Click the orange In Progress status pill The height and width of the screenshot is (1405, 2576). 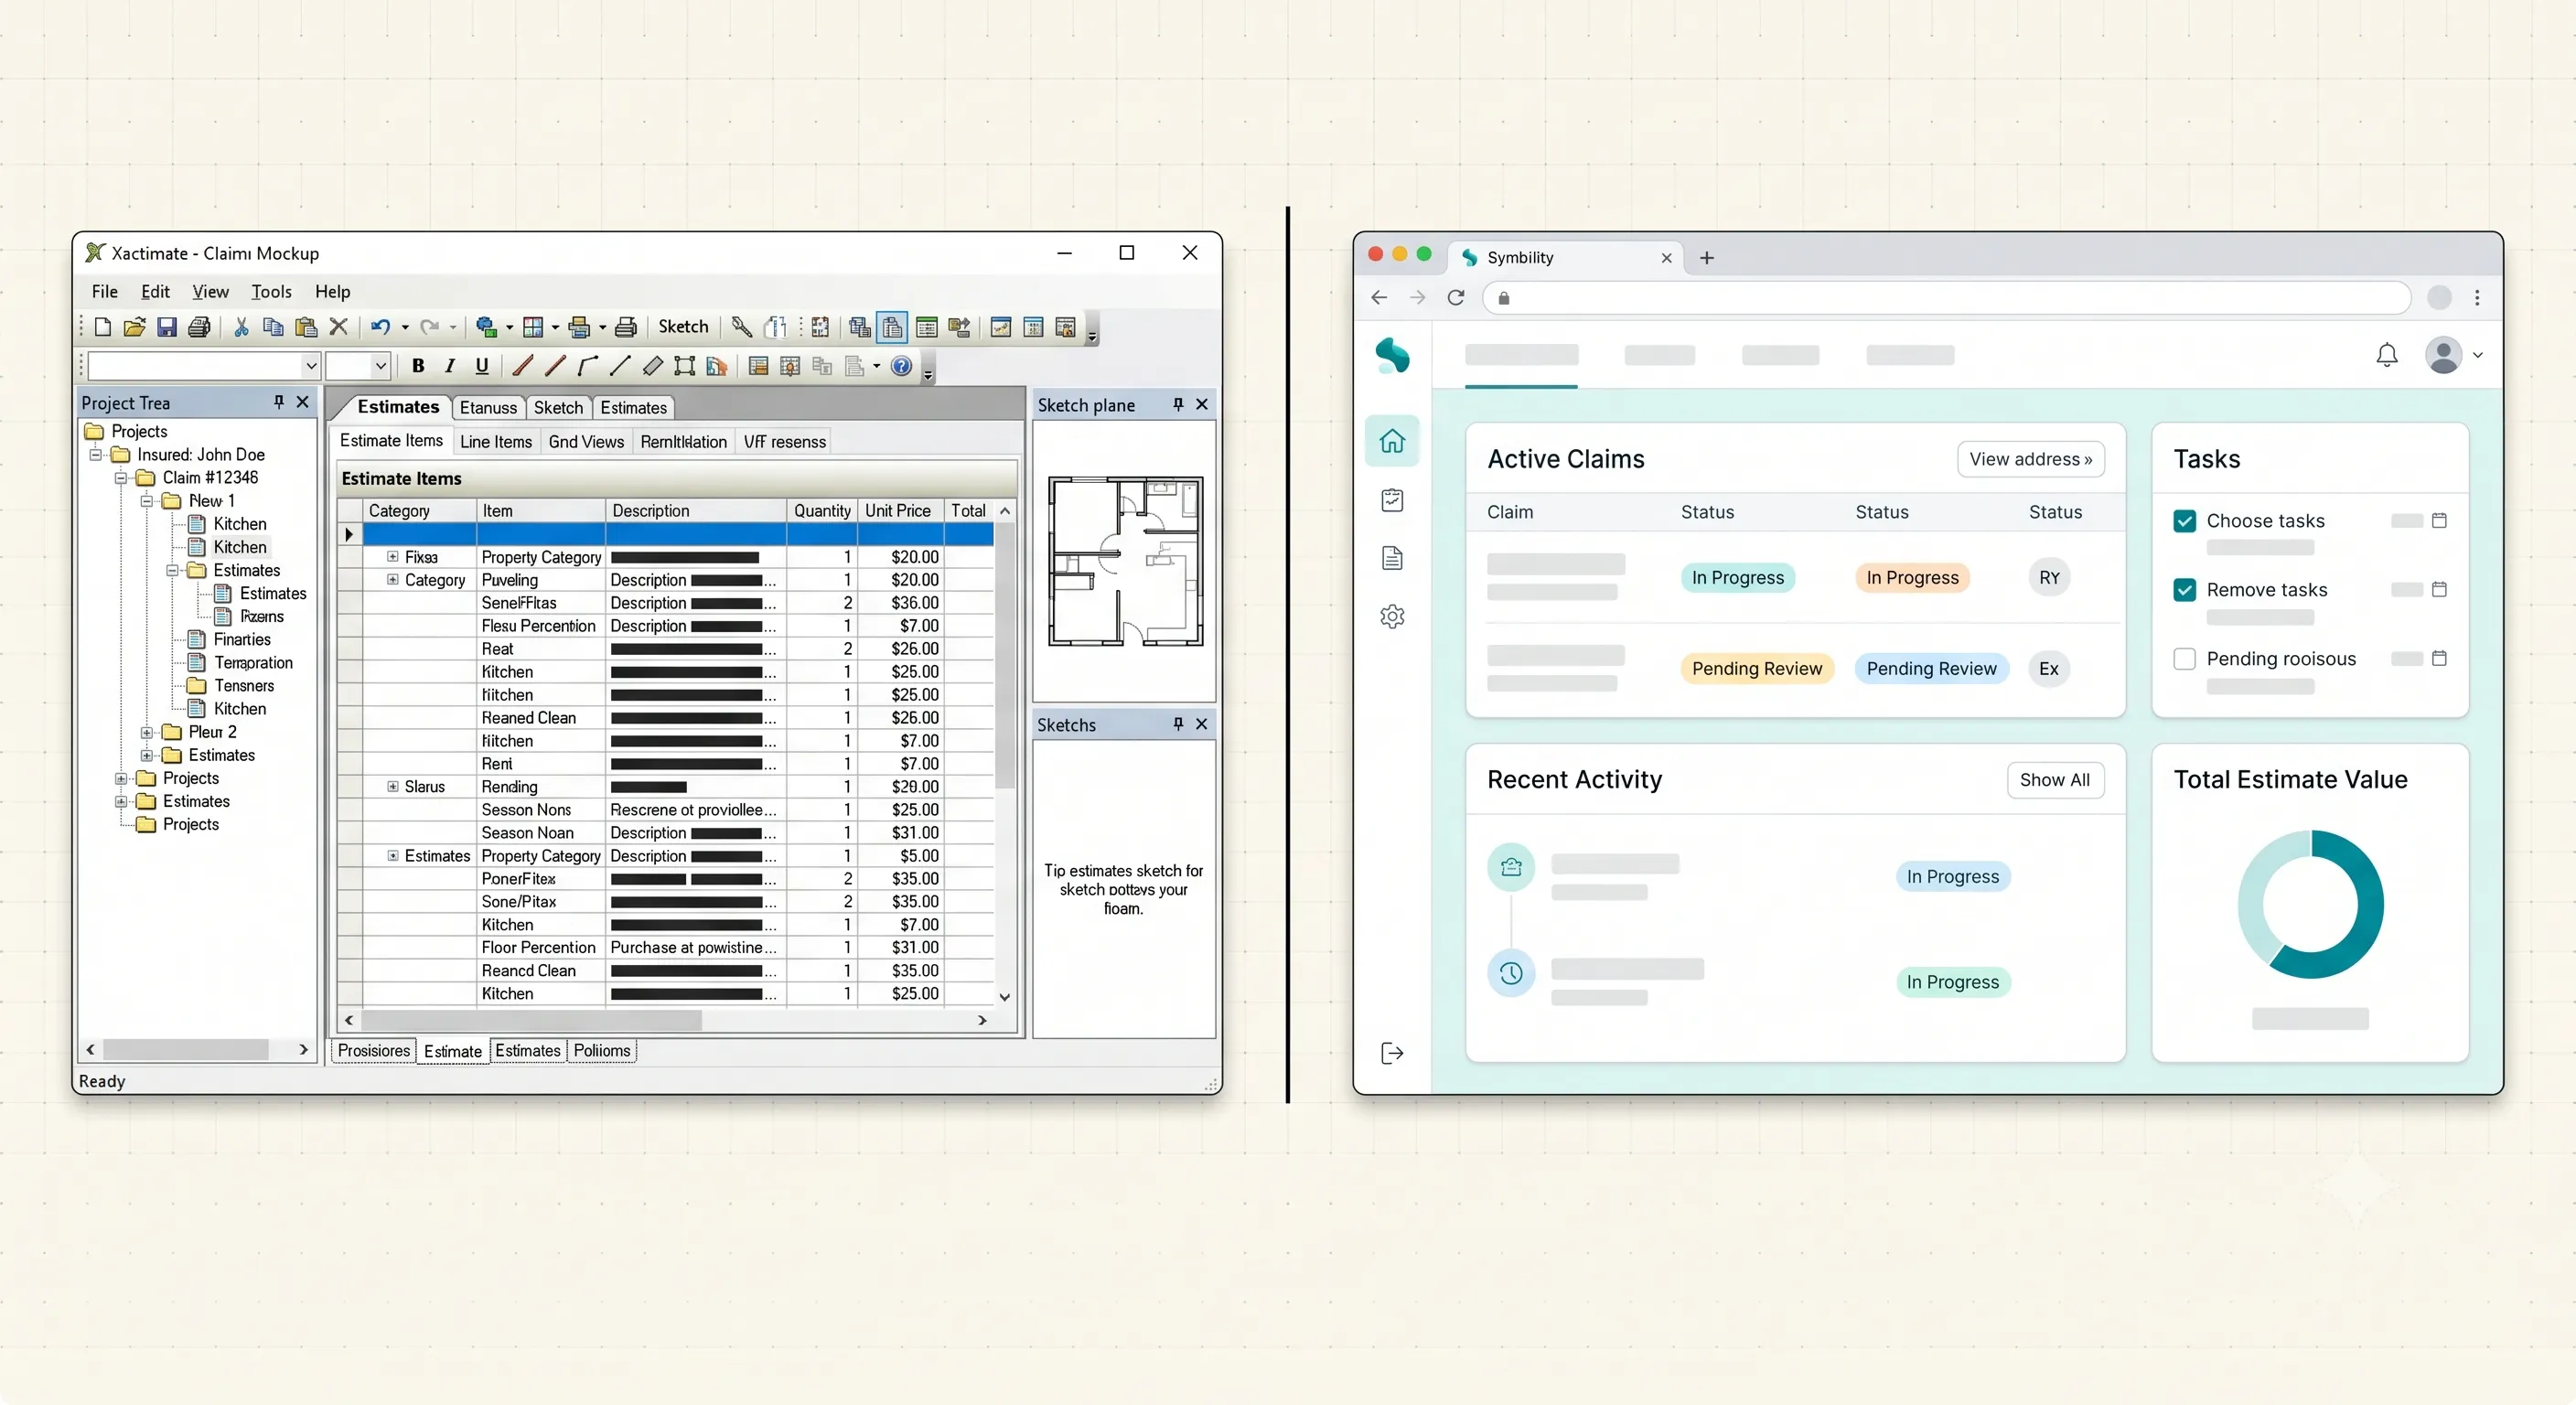click(1912, 578)
